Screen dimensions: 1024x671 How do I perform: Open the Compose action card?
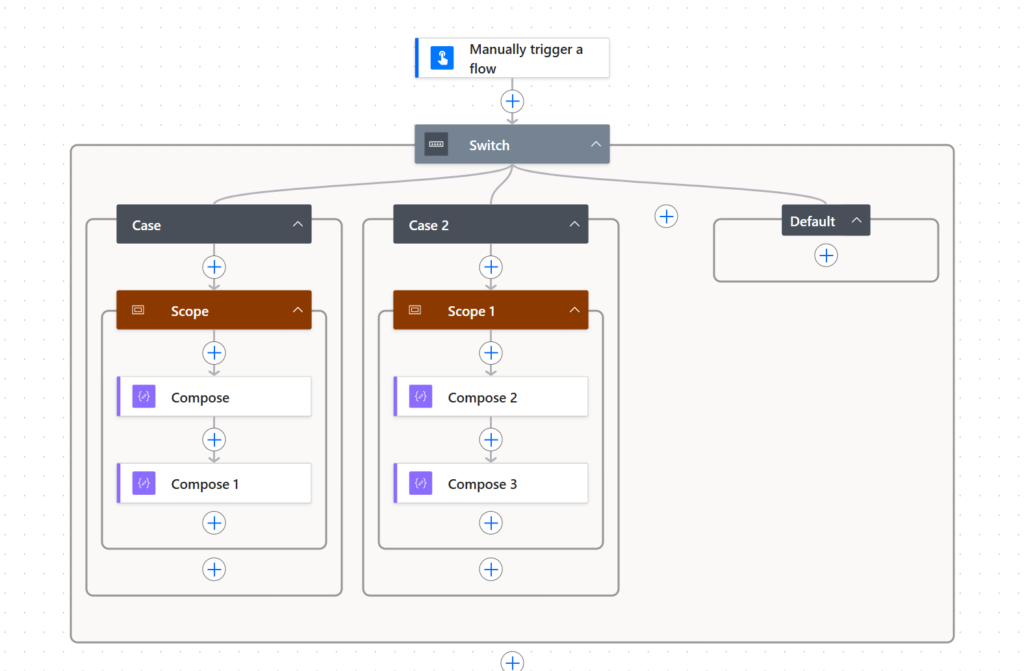click(214, 397)
